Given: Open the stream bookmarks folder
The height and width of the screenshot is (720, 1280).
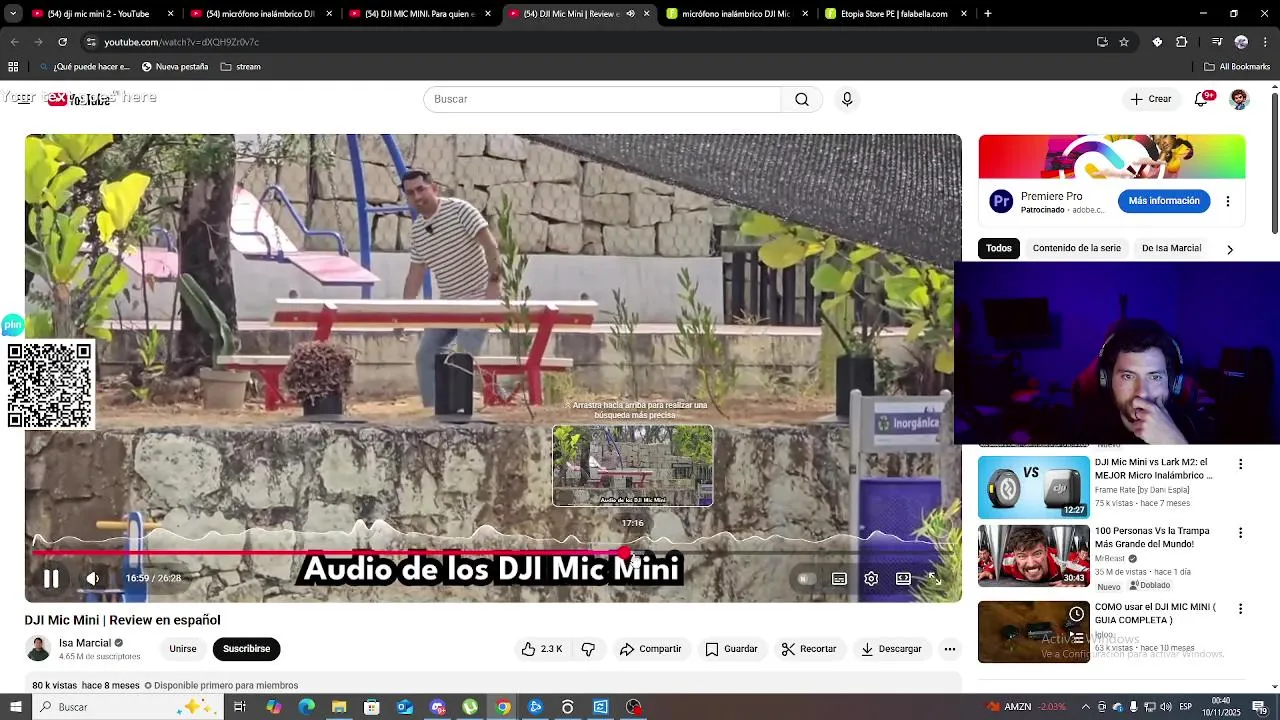Looking at the screenshot, I should pyautogui.click(x=240, y=67).
